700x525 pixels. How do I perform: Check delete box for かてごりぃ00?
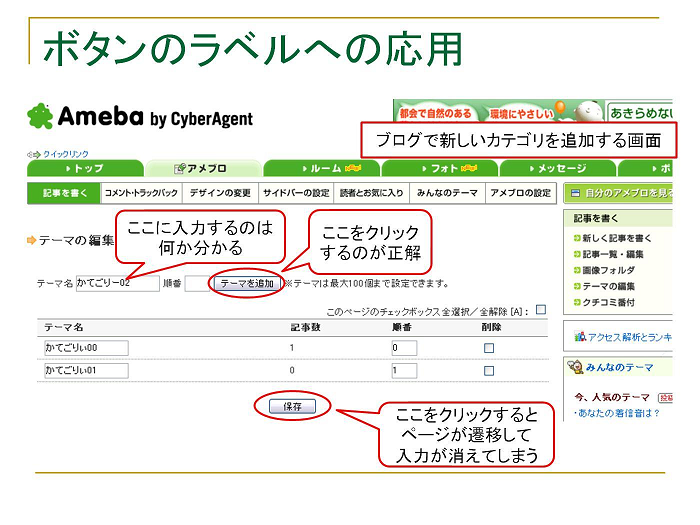click(x=489, y=348)
